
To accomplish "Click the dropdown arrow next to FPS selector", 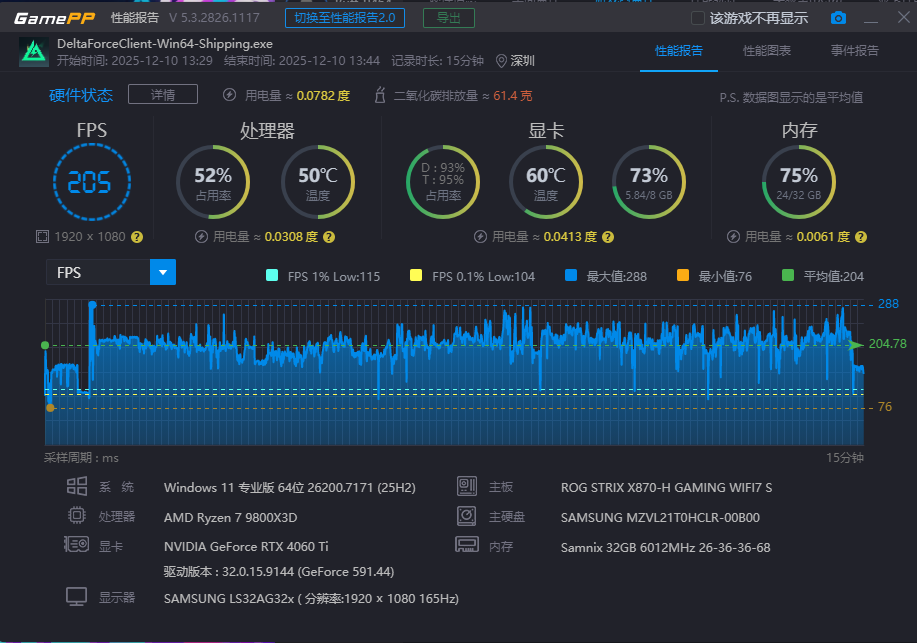I will [x=162, y=271].
